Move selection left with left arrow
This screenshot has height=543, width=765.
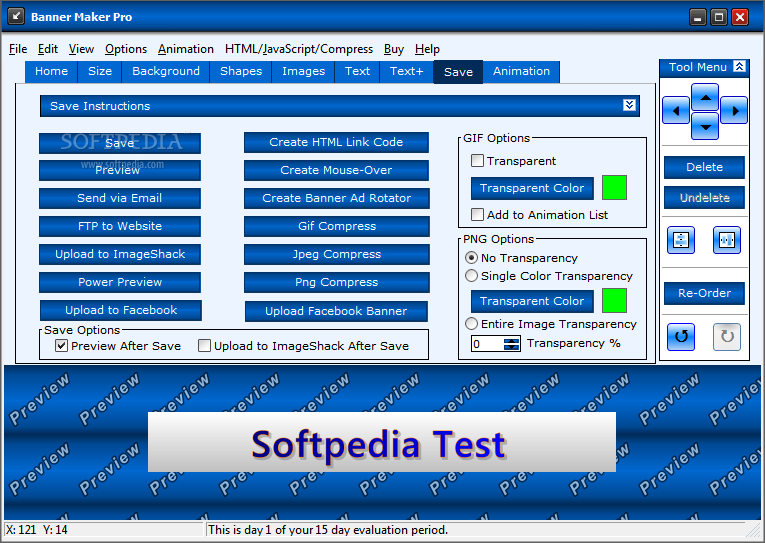[x=676, y=110]
